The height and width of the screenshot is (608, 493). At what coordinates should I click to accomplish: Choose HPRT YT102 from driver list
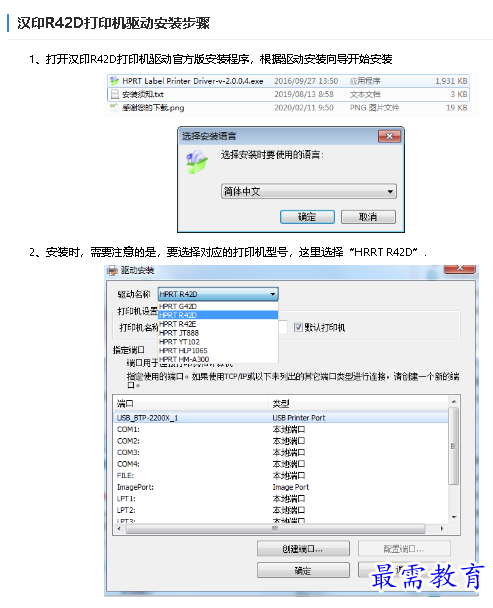click(218, 342)
